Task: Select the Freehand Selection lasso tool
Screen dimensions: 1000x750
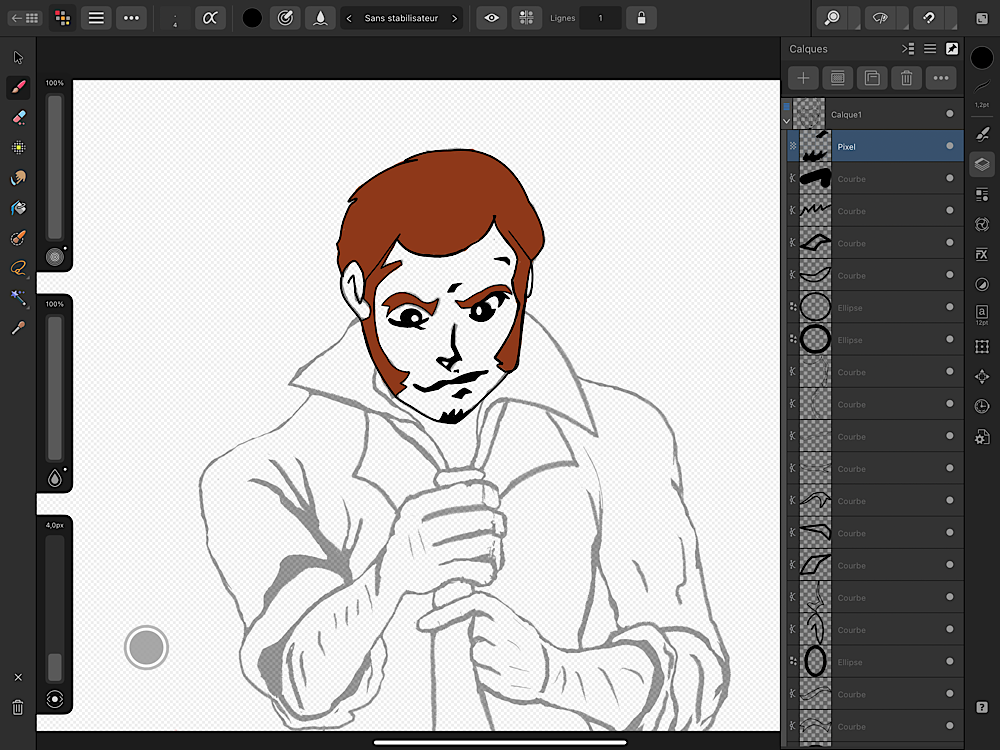Action: tap(18, 268)
